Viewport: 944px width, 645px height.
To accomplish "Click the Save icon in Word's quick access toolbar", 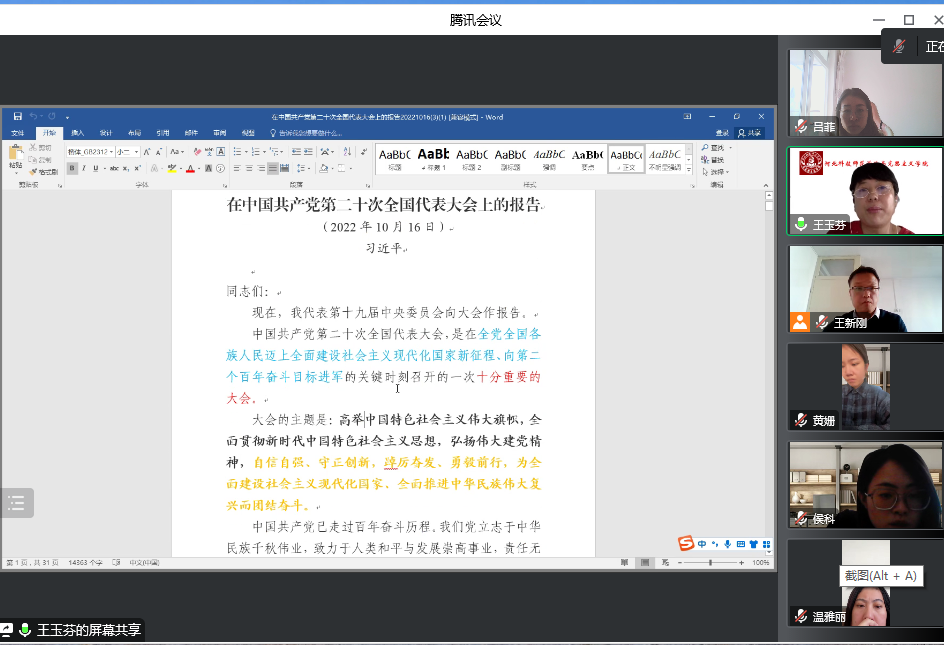I will point(18,117).
